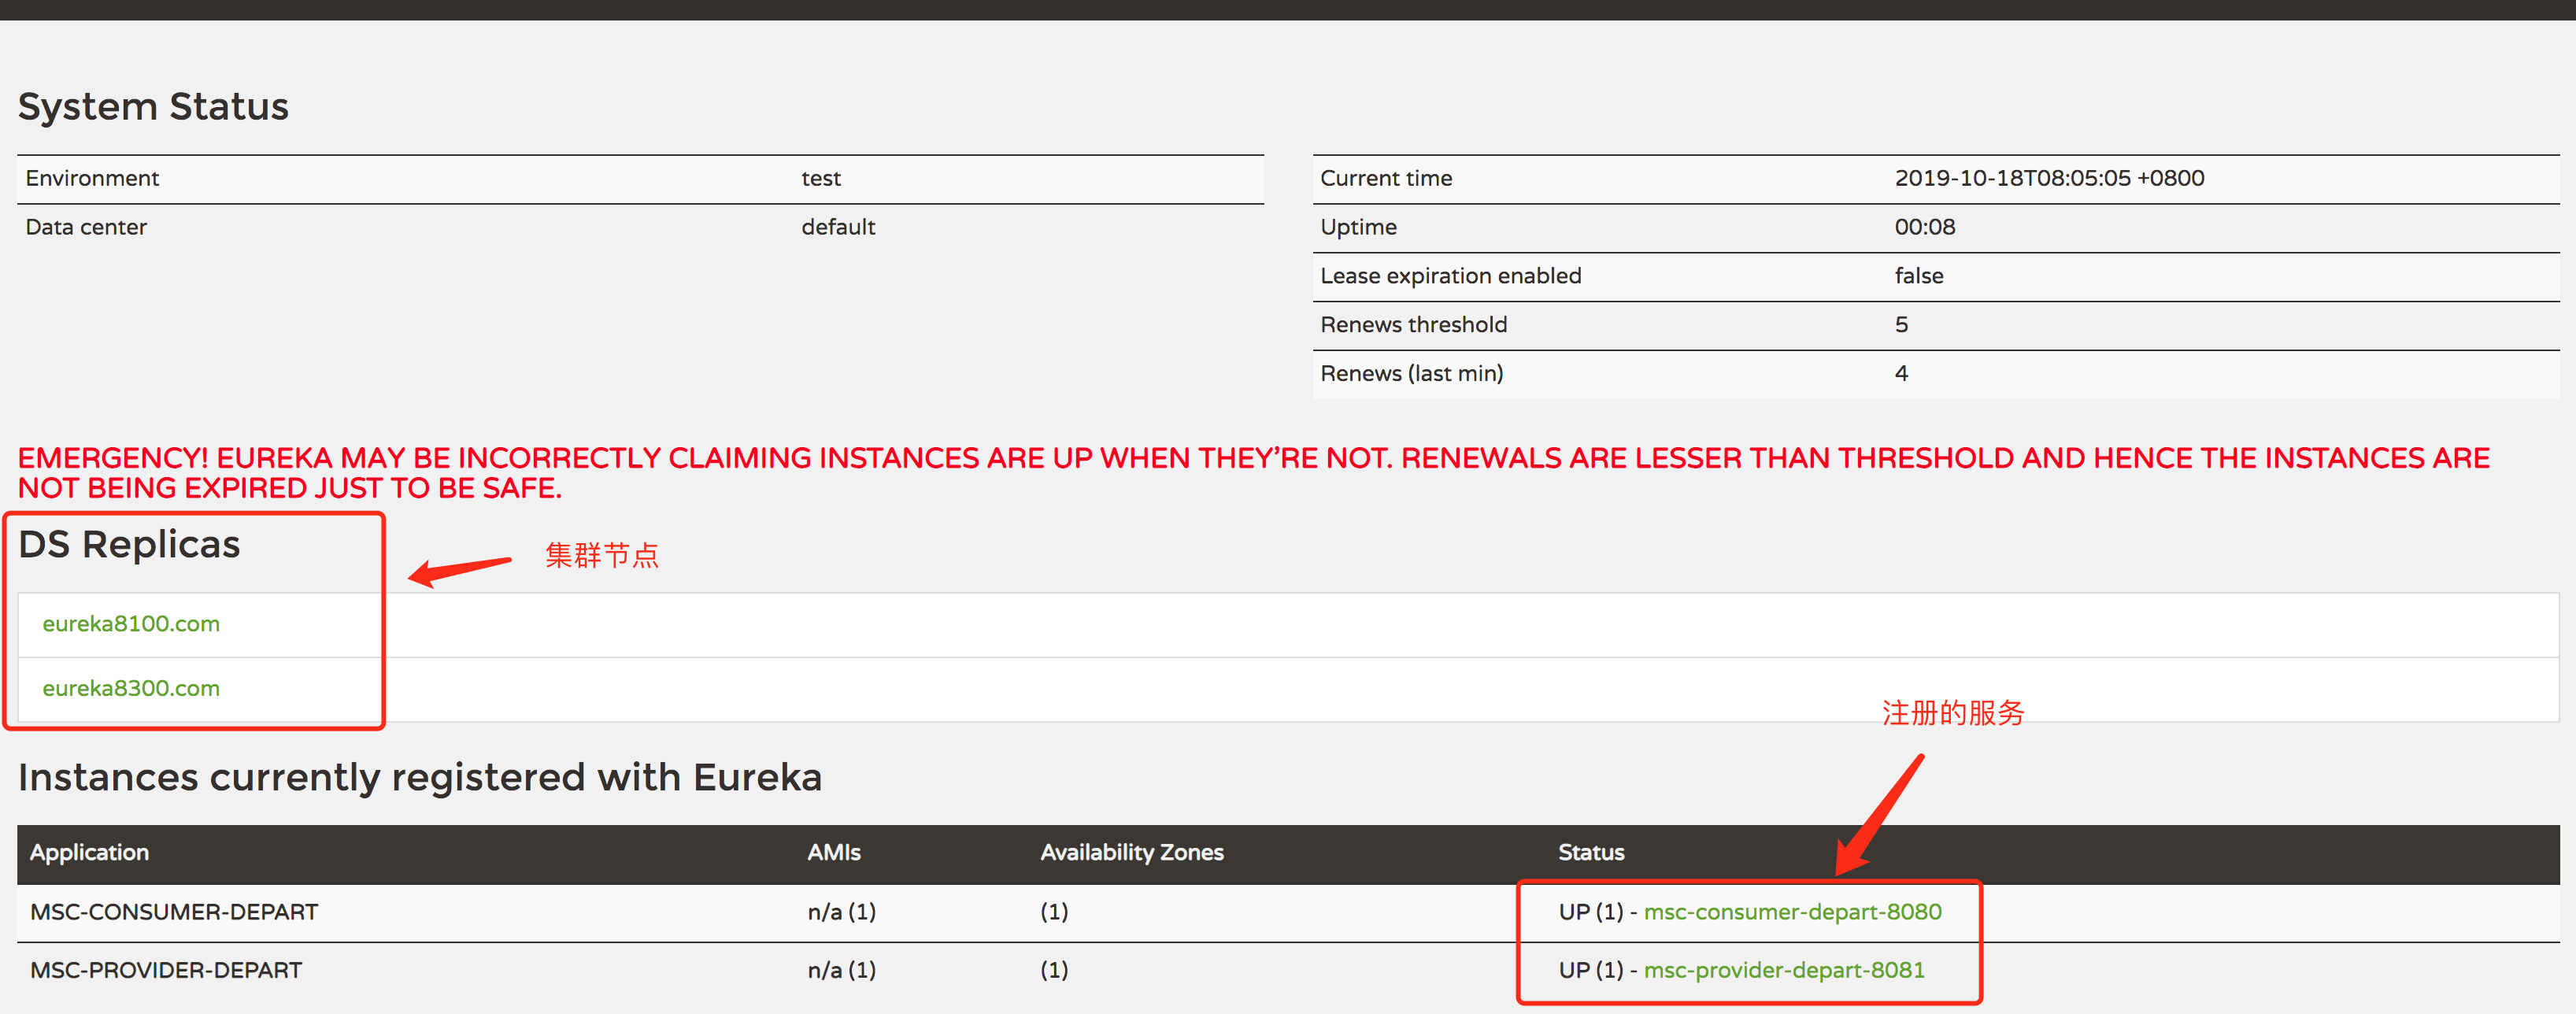The image size is (2576, 1014).
Task: Click the Uptime value 00:08
Action: [x=1924, y=227]
